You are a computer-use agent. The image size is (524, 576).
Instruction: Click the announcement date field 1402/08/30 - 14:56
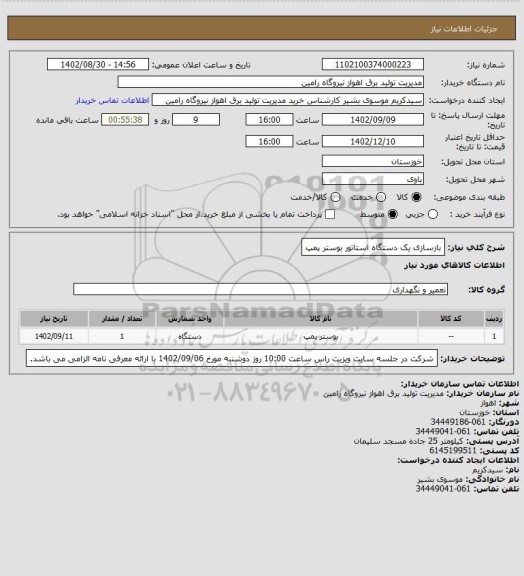click(x=98, y=65)
